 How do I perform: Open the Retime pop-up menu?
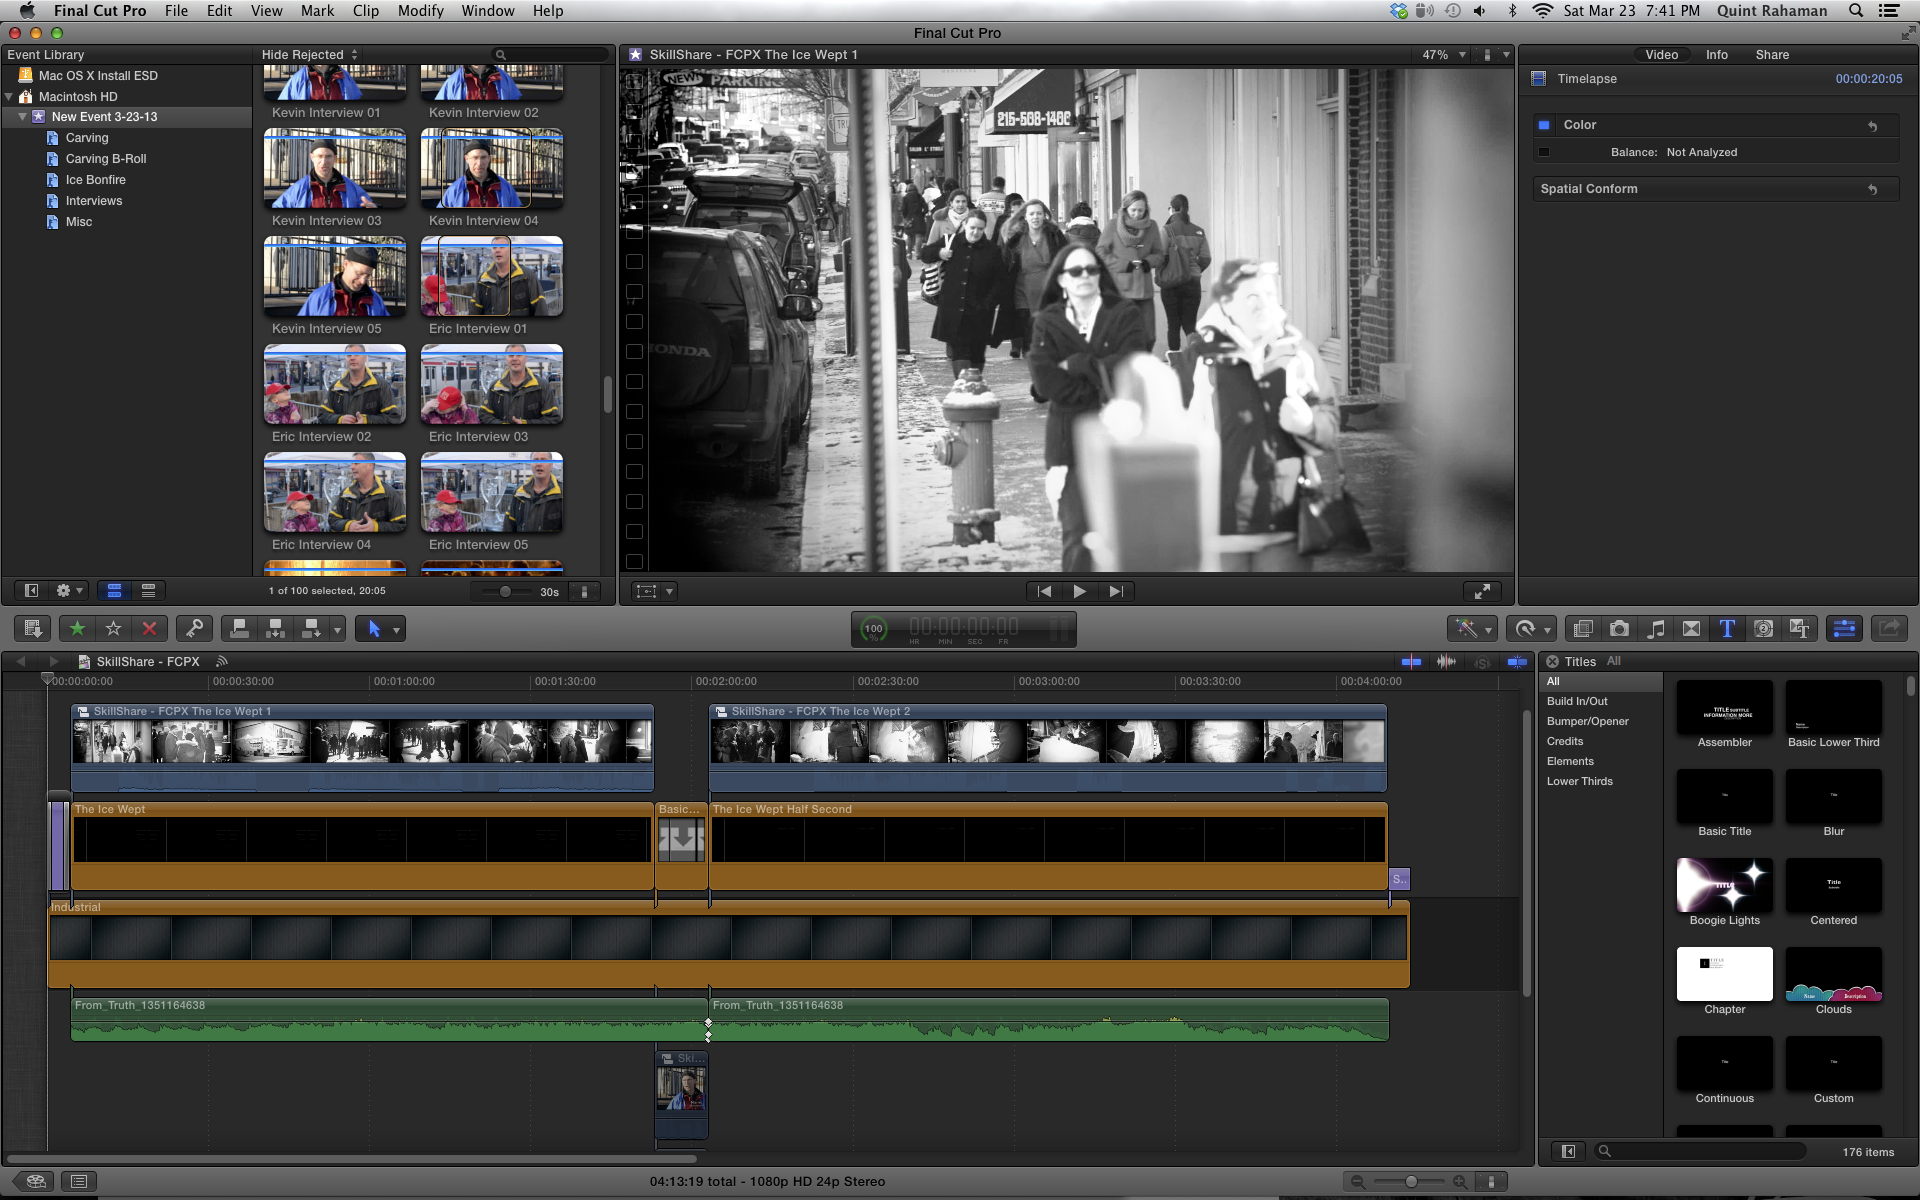(x=1532, y=628)
